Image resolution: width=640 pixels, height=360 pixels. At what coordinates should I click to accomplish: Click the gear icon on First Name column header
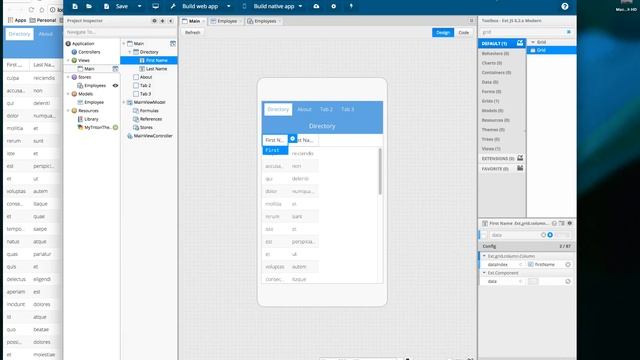[x=292, y=139]
